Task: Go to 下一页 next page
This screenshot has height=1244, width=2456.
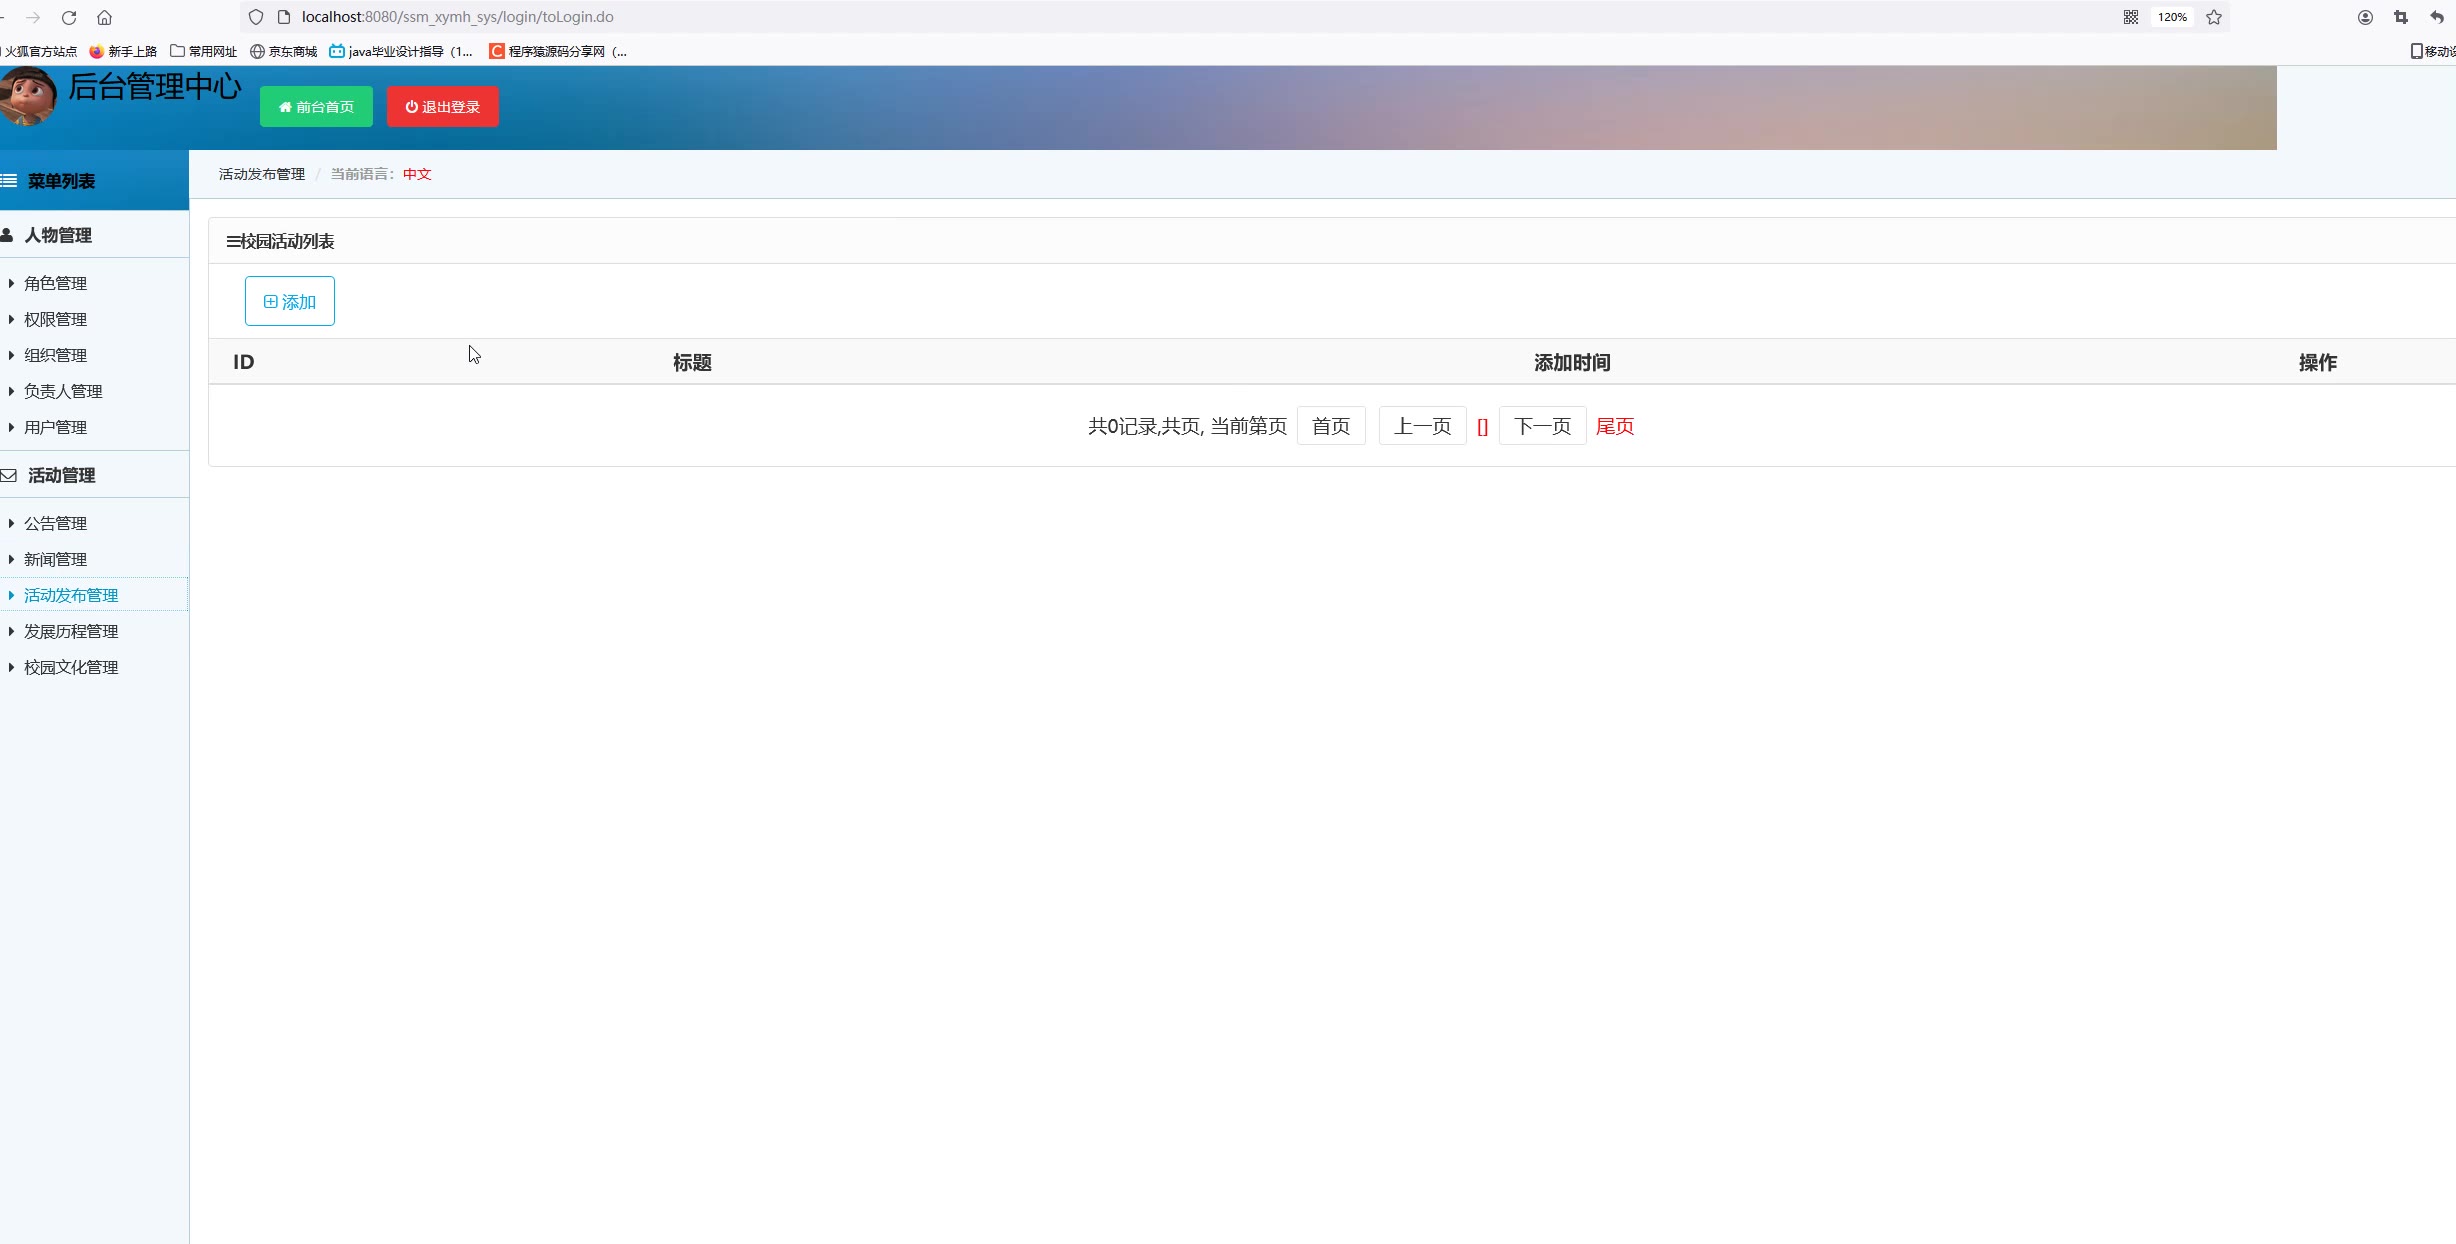Action: pos(1543,426)
